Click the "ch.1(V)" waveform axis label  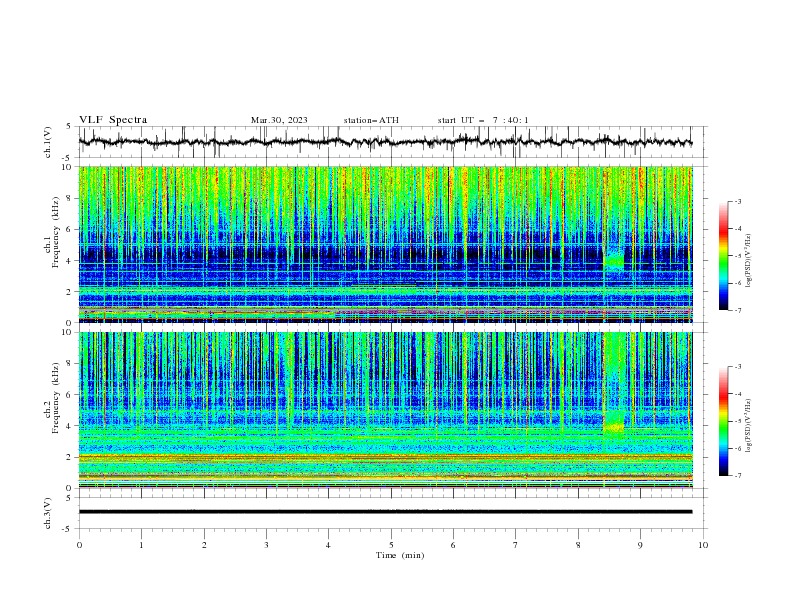[x=48, y=142]
